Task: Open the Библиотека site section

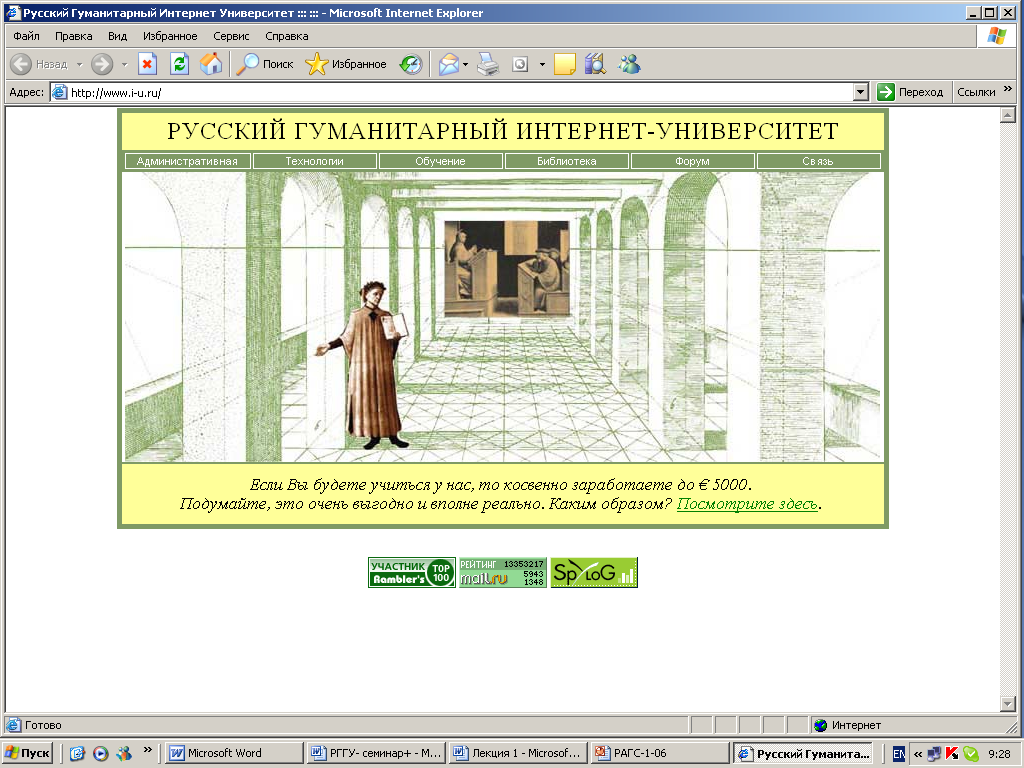Action: 566,161
